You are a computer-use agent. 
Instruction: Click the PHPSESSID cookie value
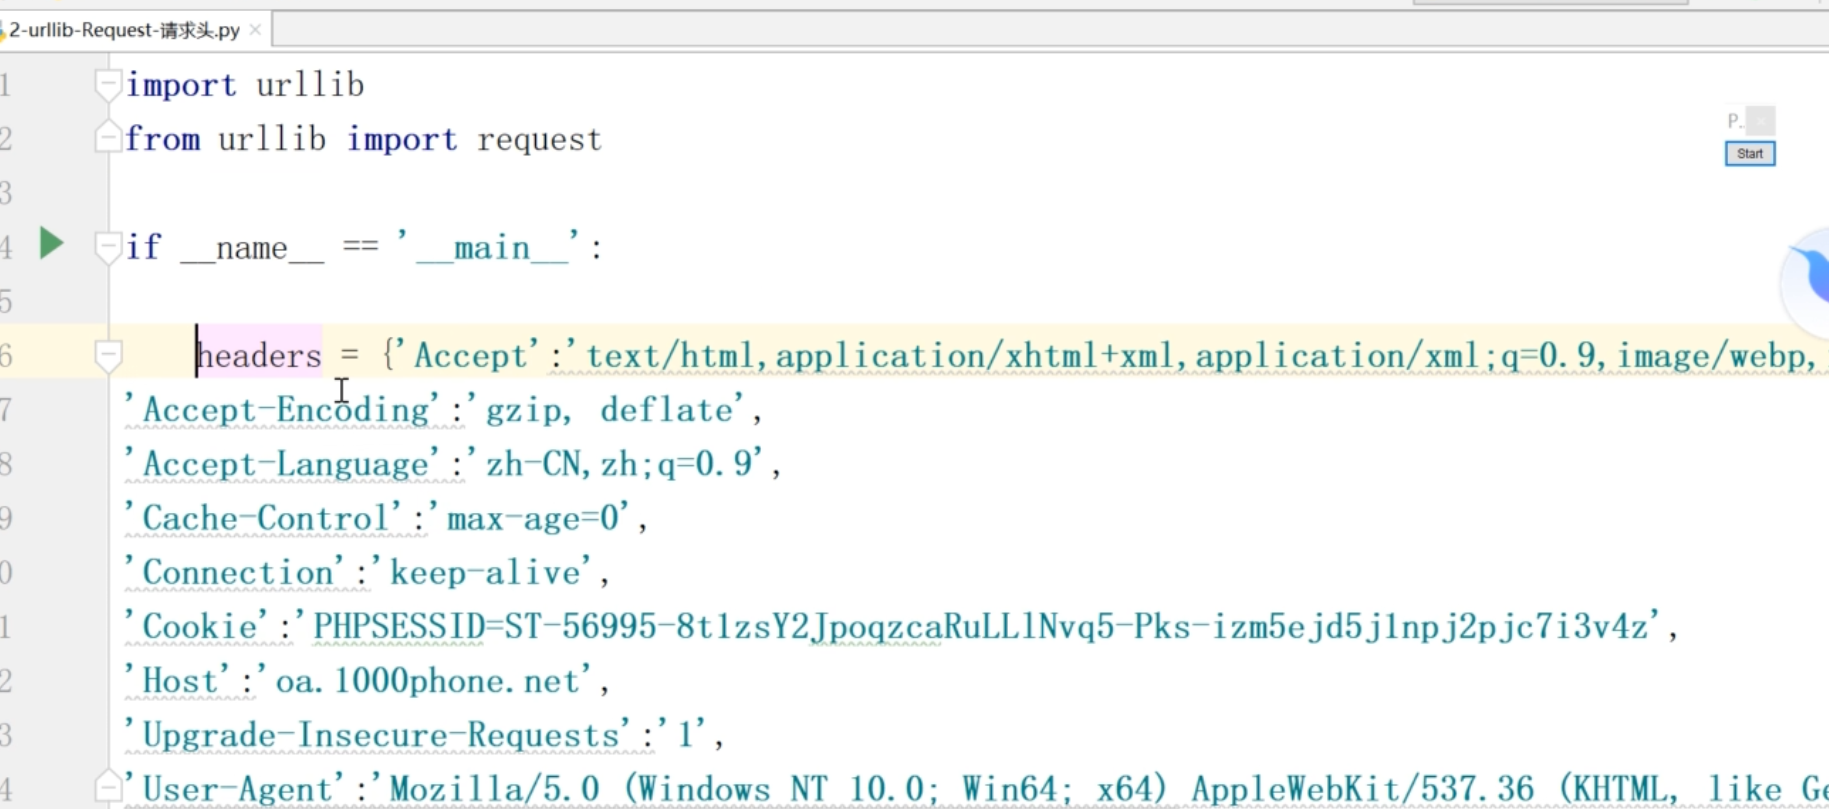point(980,626)
